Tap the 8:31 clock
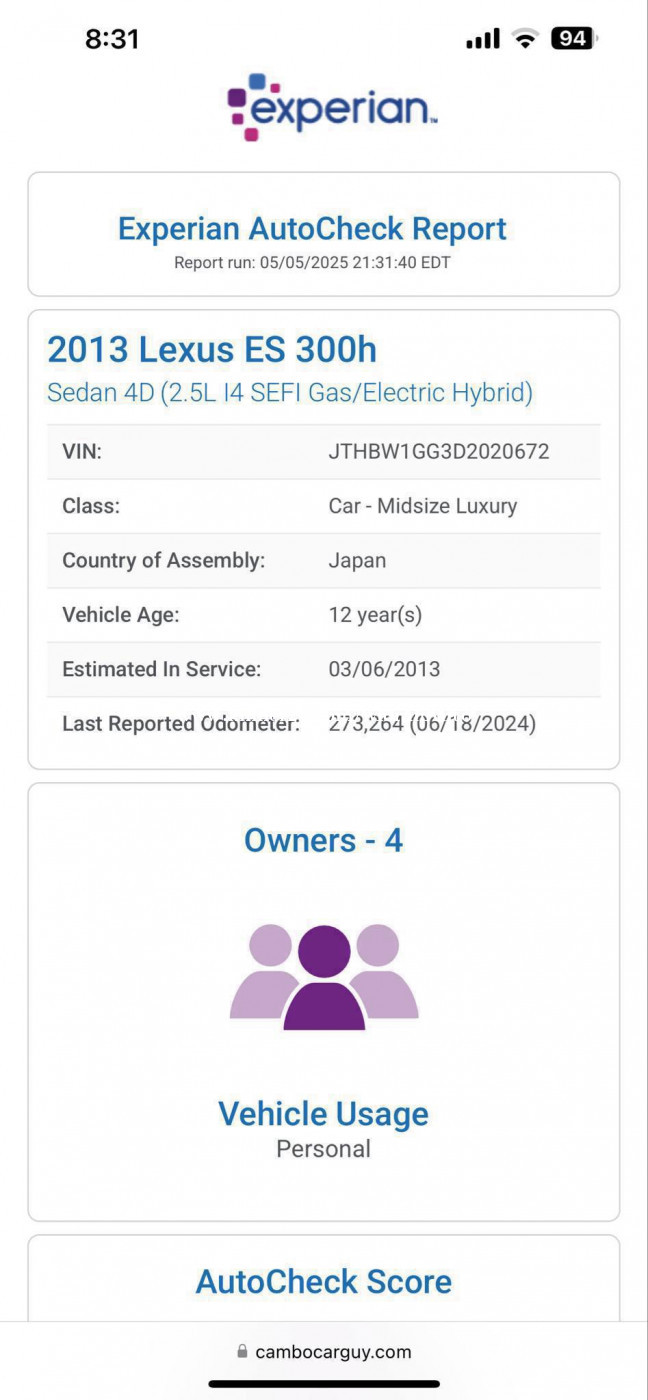Screen dimensions: 648x1400 point(112,39)
